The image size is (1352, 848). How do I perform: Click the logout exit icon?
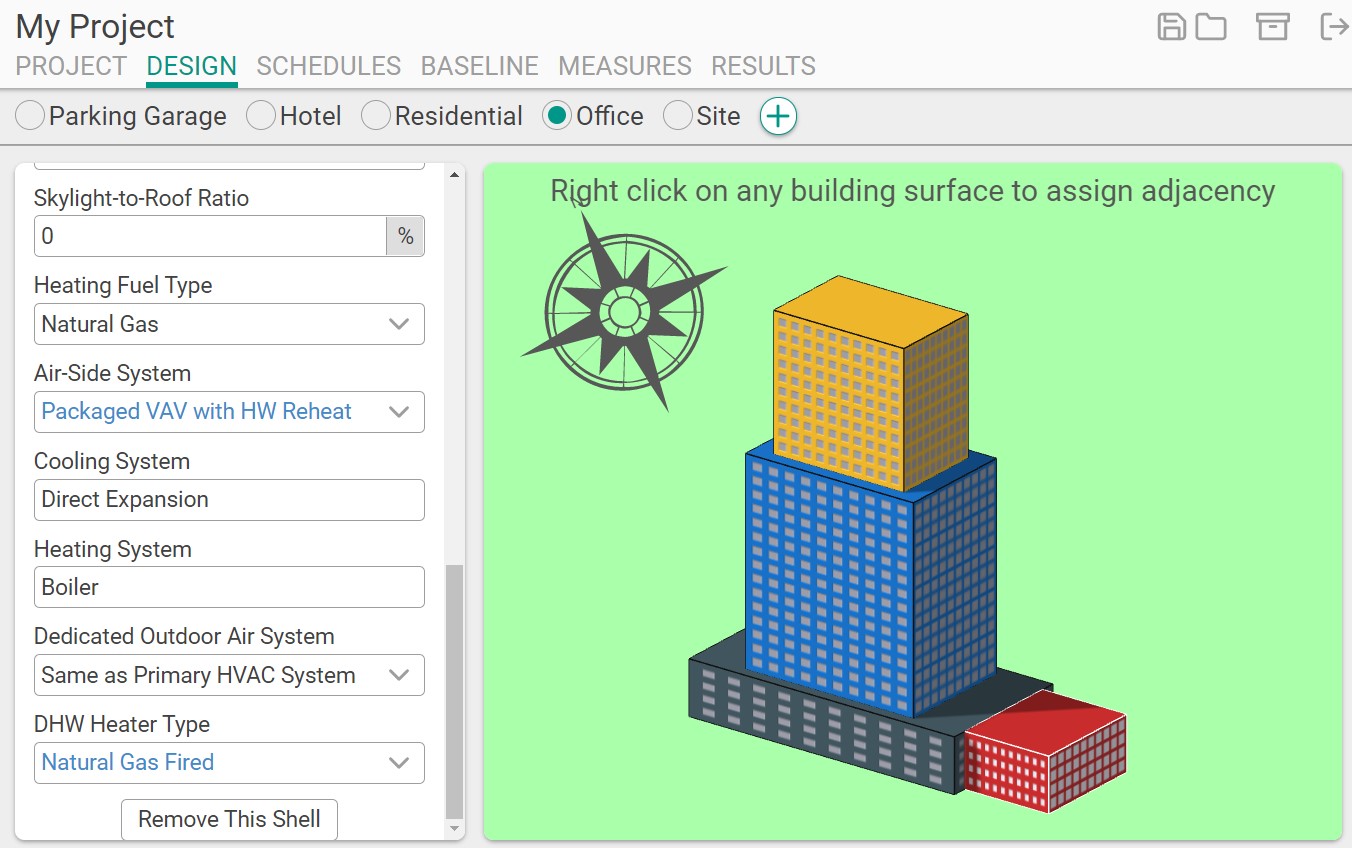click(1333, 27)
